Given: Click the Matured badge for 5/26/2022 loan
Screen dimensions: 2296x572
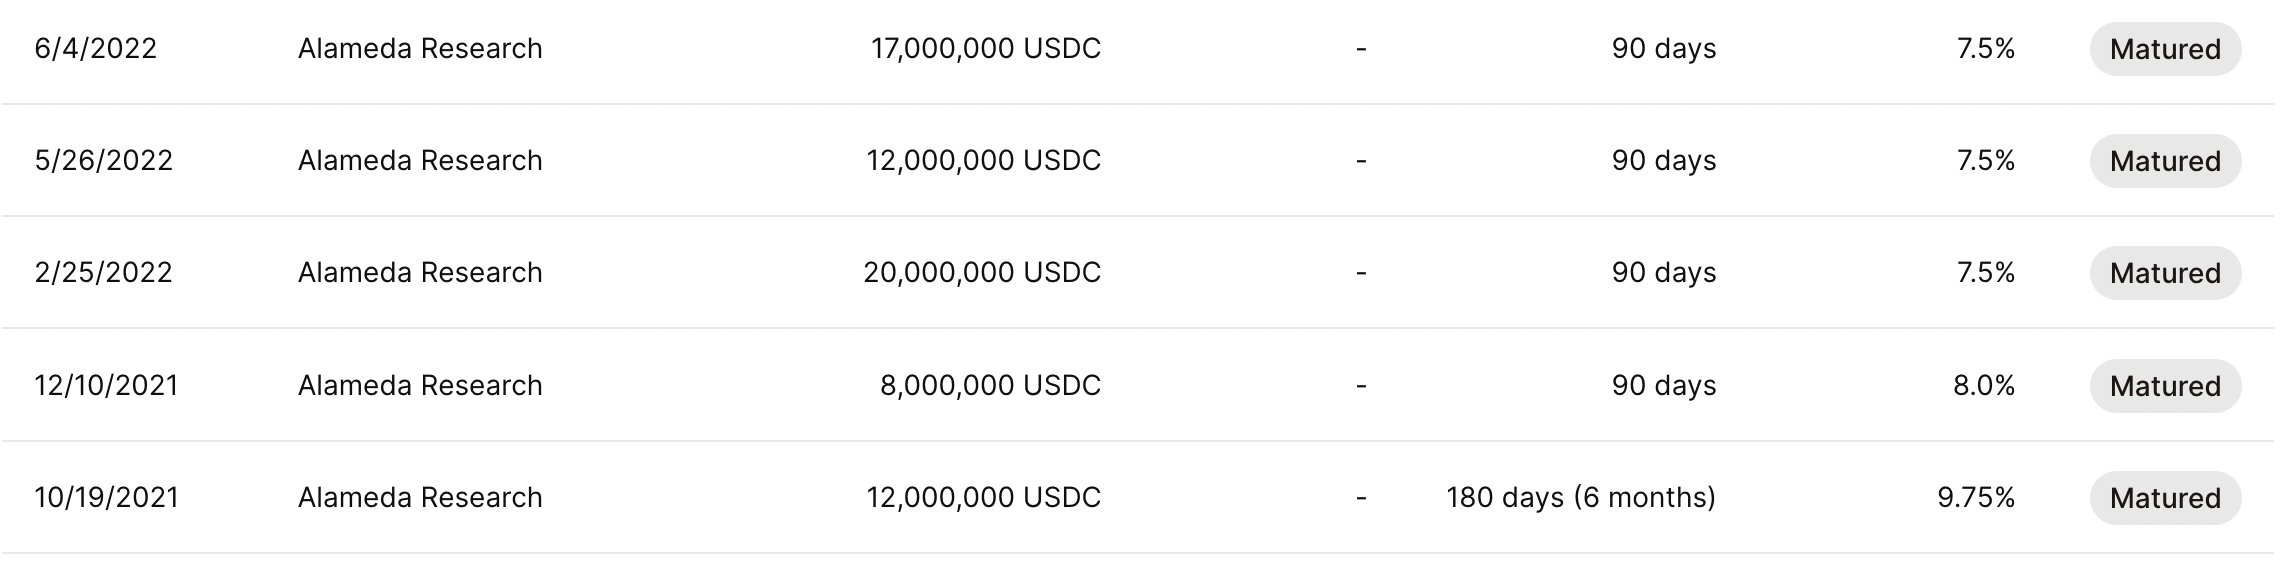Looking at the screenshot, I should tap(2164, 161).
